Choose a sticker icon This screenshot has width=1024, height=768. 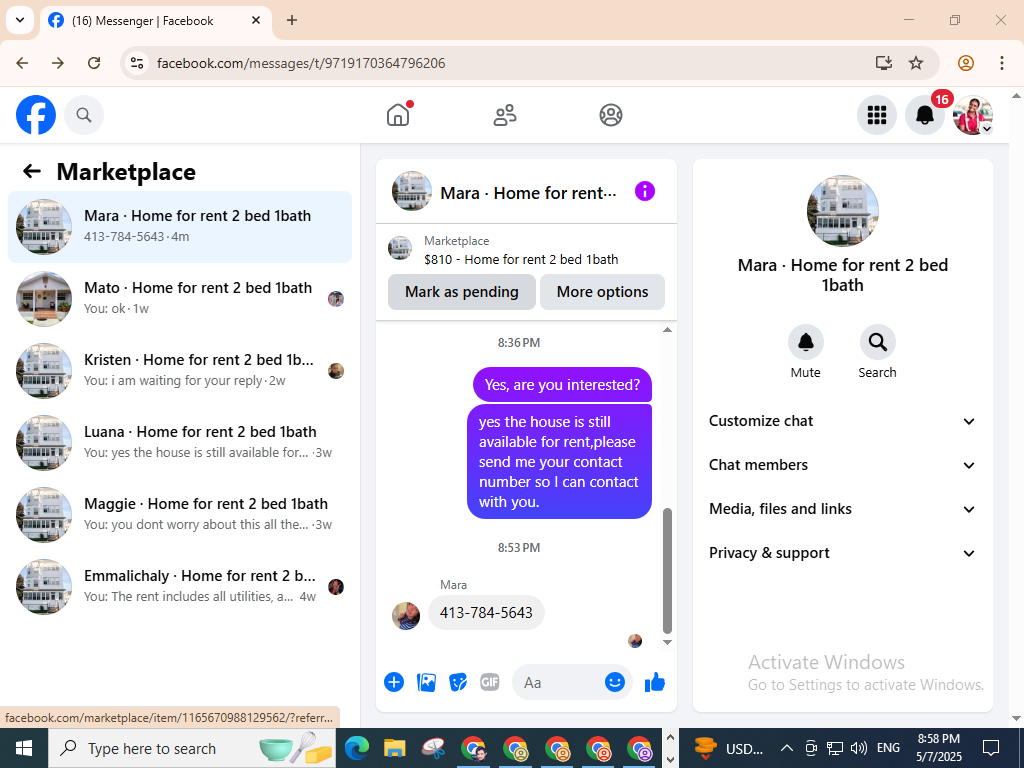(458, 682)
